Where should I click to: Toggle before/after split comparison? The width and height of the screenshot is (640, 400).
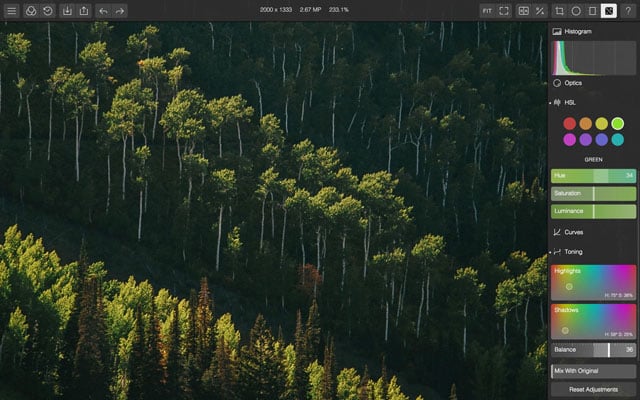pyautogui.click(x=523, y=11)
